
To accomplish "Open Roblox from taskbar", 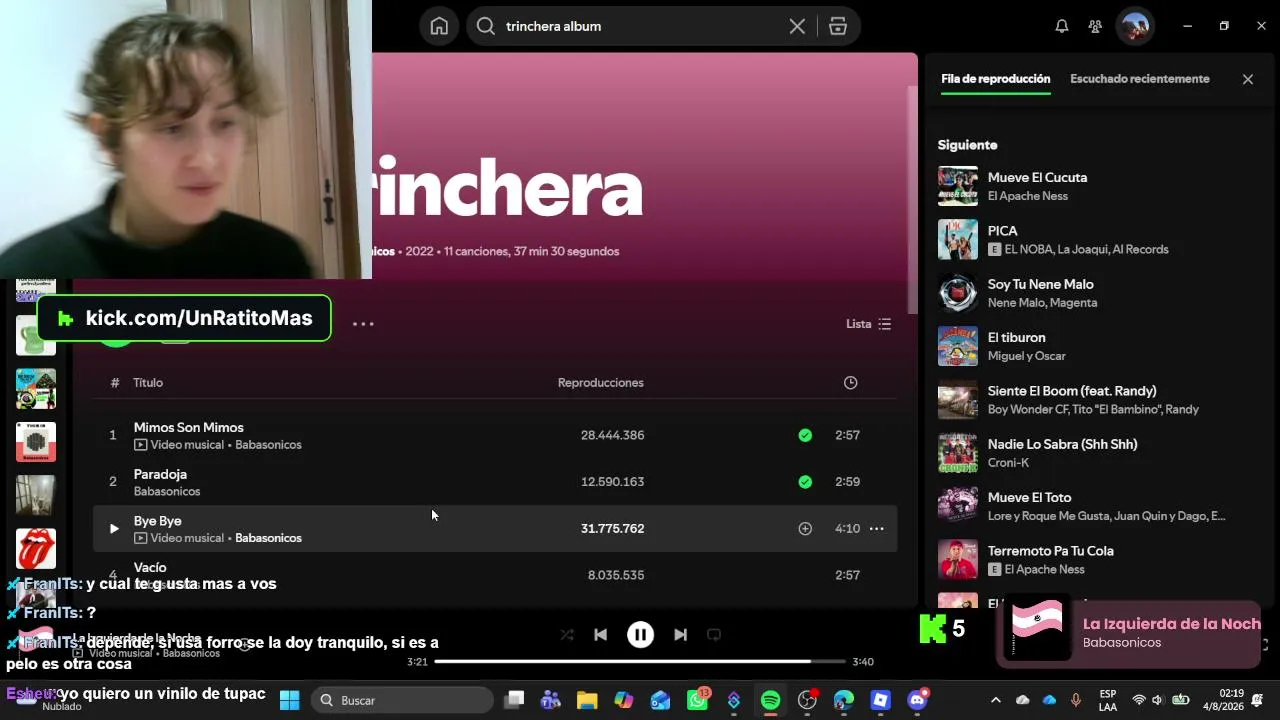I will [880, 700].
